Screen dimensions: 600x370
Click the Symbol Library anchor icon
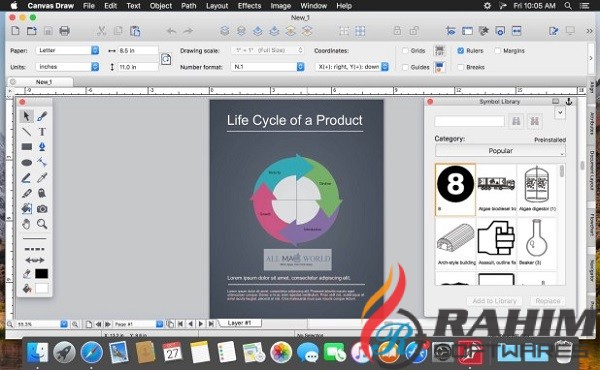(569, 101)
